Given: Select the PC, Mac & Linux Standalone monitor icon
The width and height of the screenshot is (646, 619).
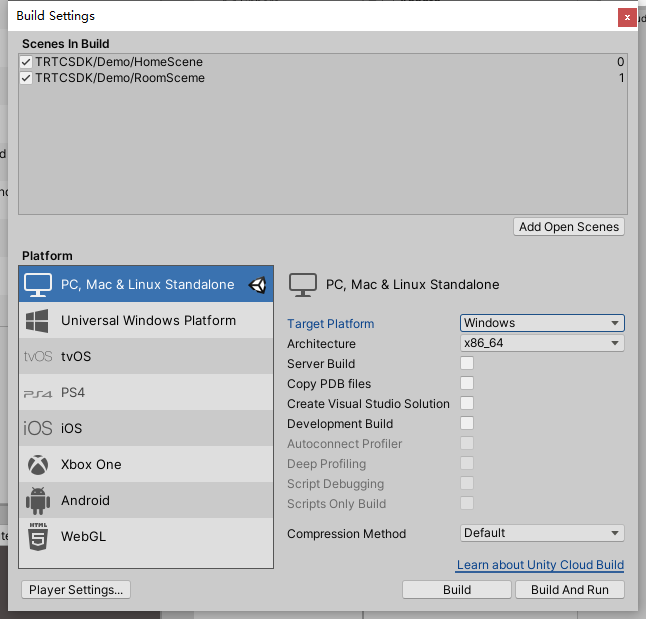Looking at the screenshot, I should click(x=37, y=285).
